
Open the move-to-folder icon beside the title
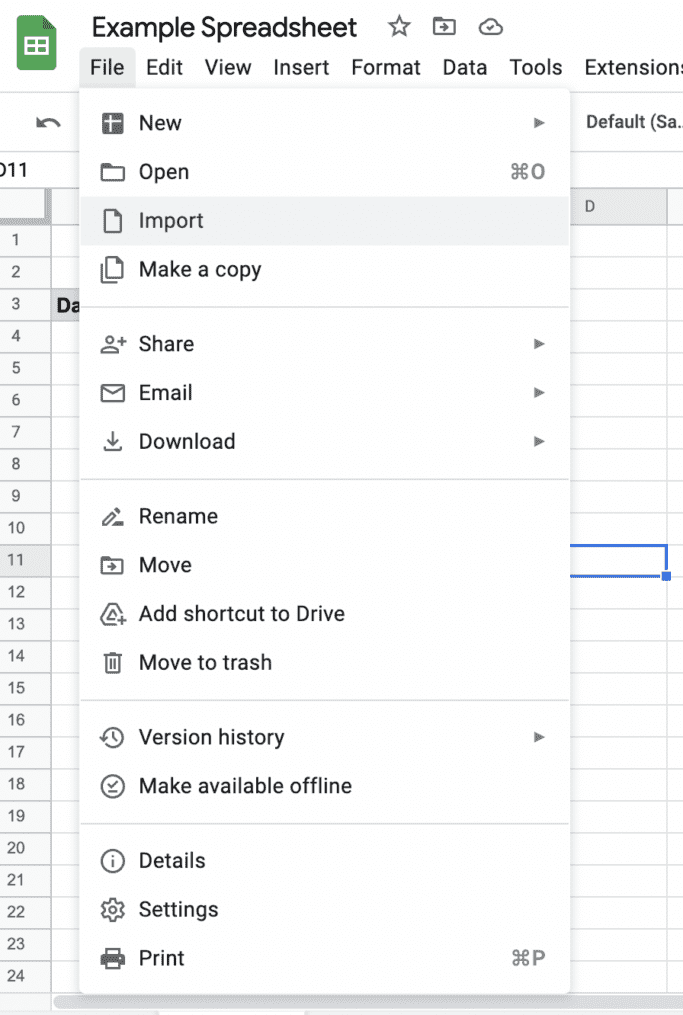pos(444,27)
